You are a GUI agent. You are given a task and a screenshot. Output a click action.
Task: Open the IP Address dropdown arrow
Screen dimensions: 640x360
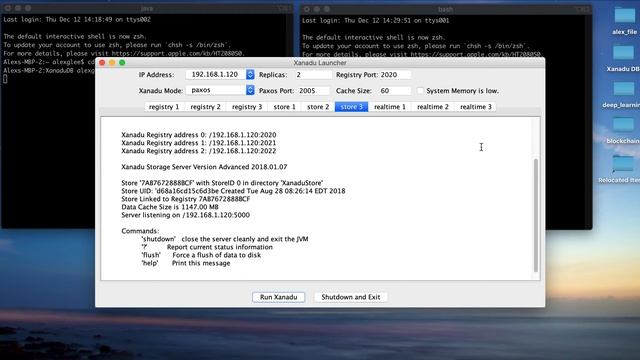click(x=250, y=74)
